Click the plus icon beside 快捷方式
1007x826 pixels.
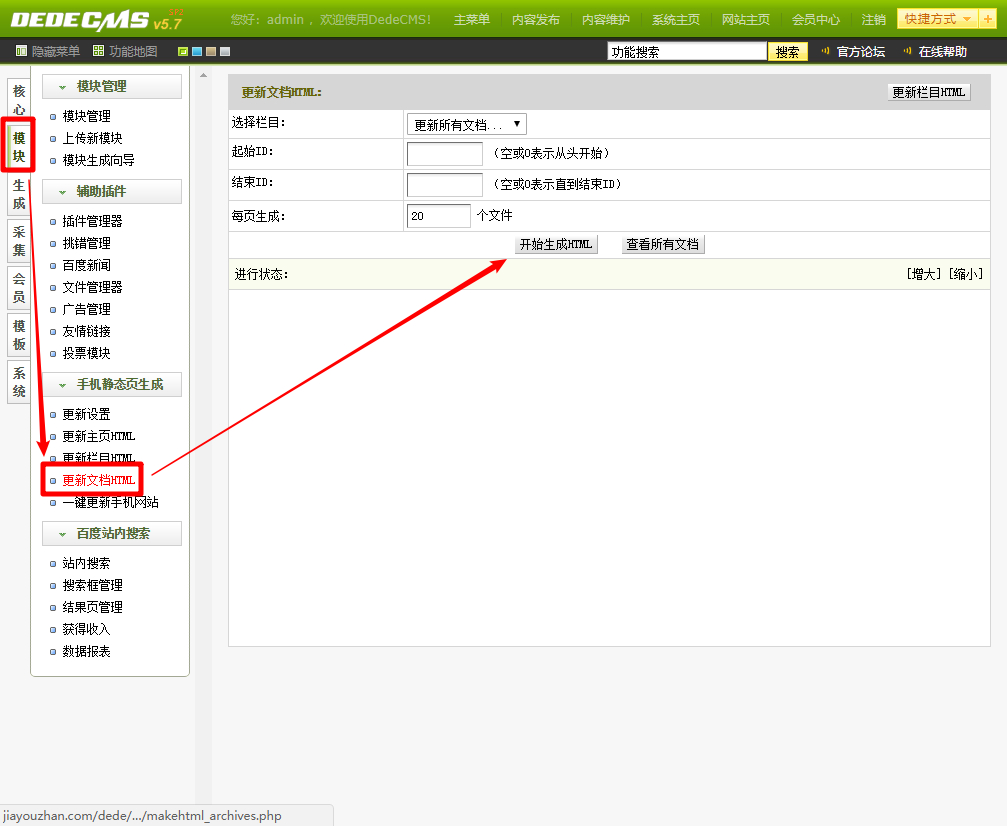click(x=989, y=19)
